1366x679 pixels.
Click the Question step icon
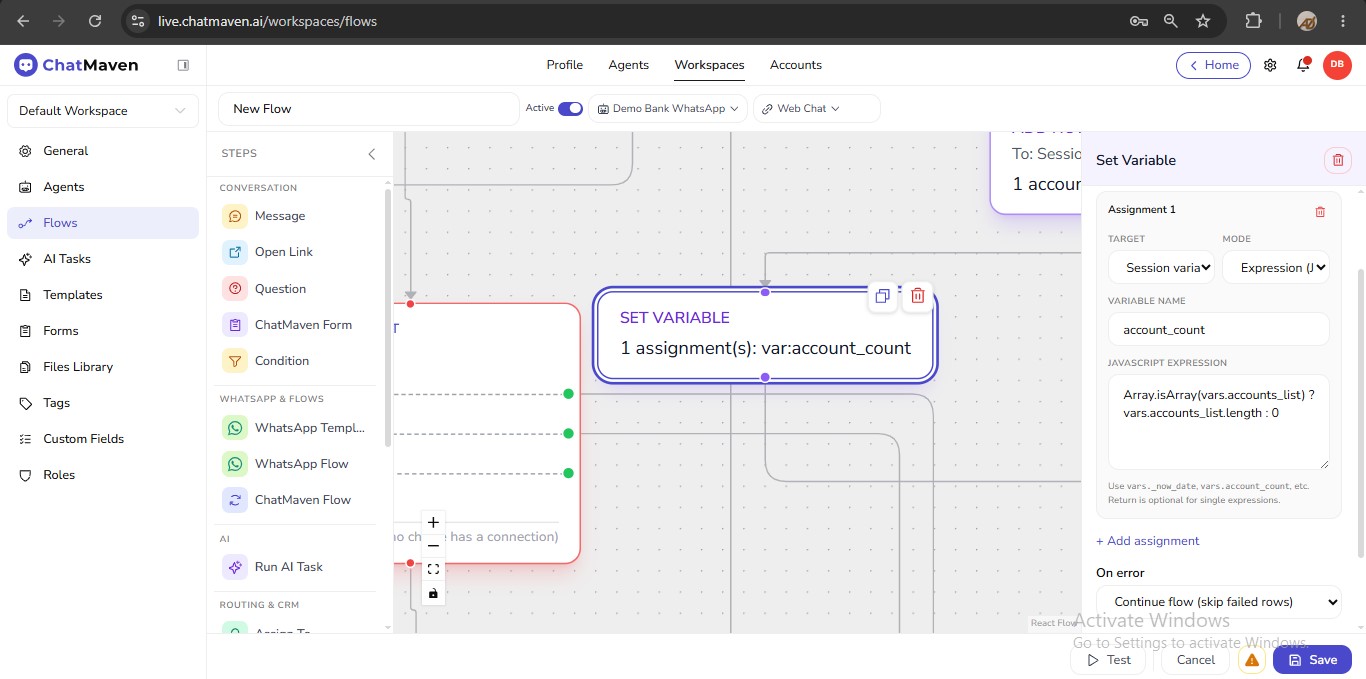tap(235, 289)
